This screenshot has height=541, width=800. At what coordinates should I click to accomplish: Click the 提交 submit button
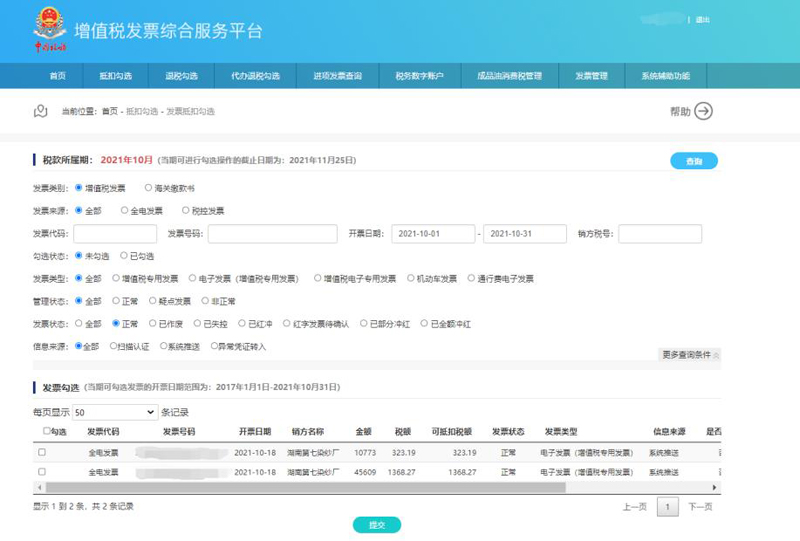point(376,525)
